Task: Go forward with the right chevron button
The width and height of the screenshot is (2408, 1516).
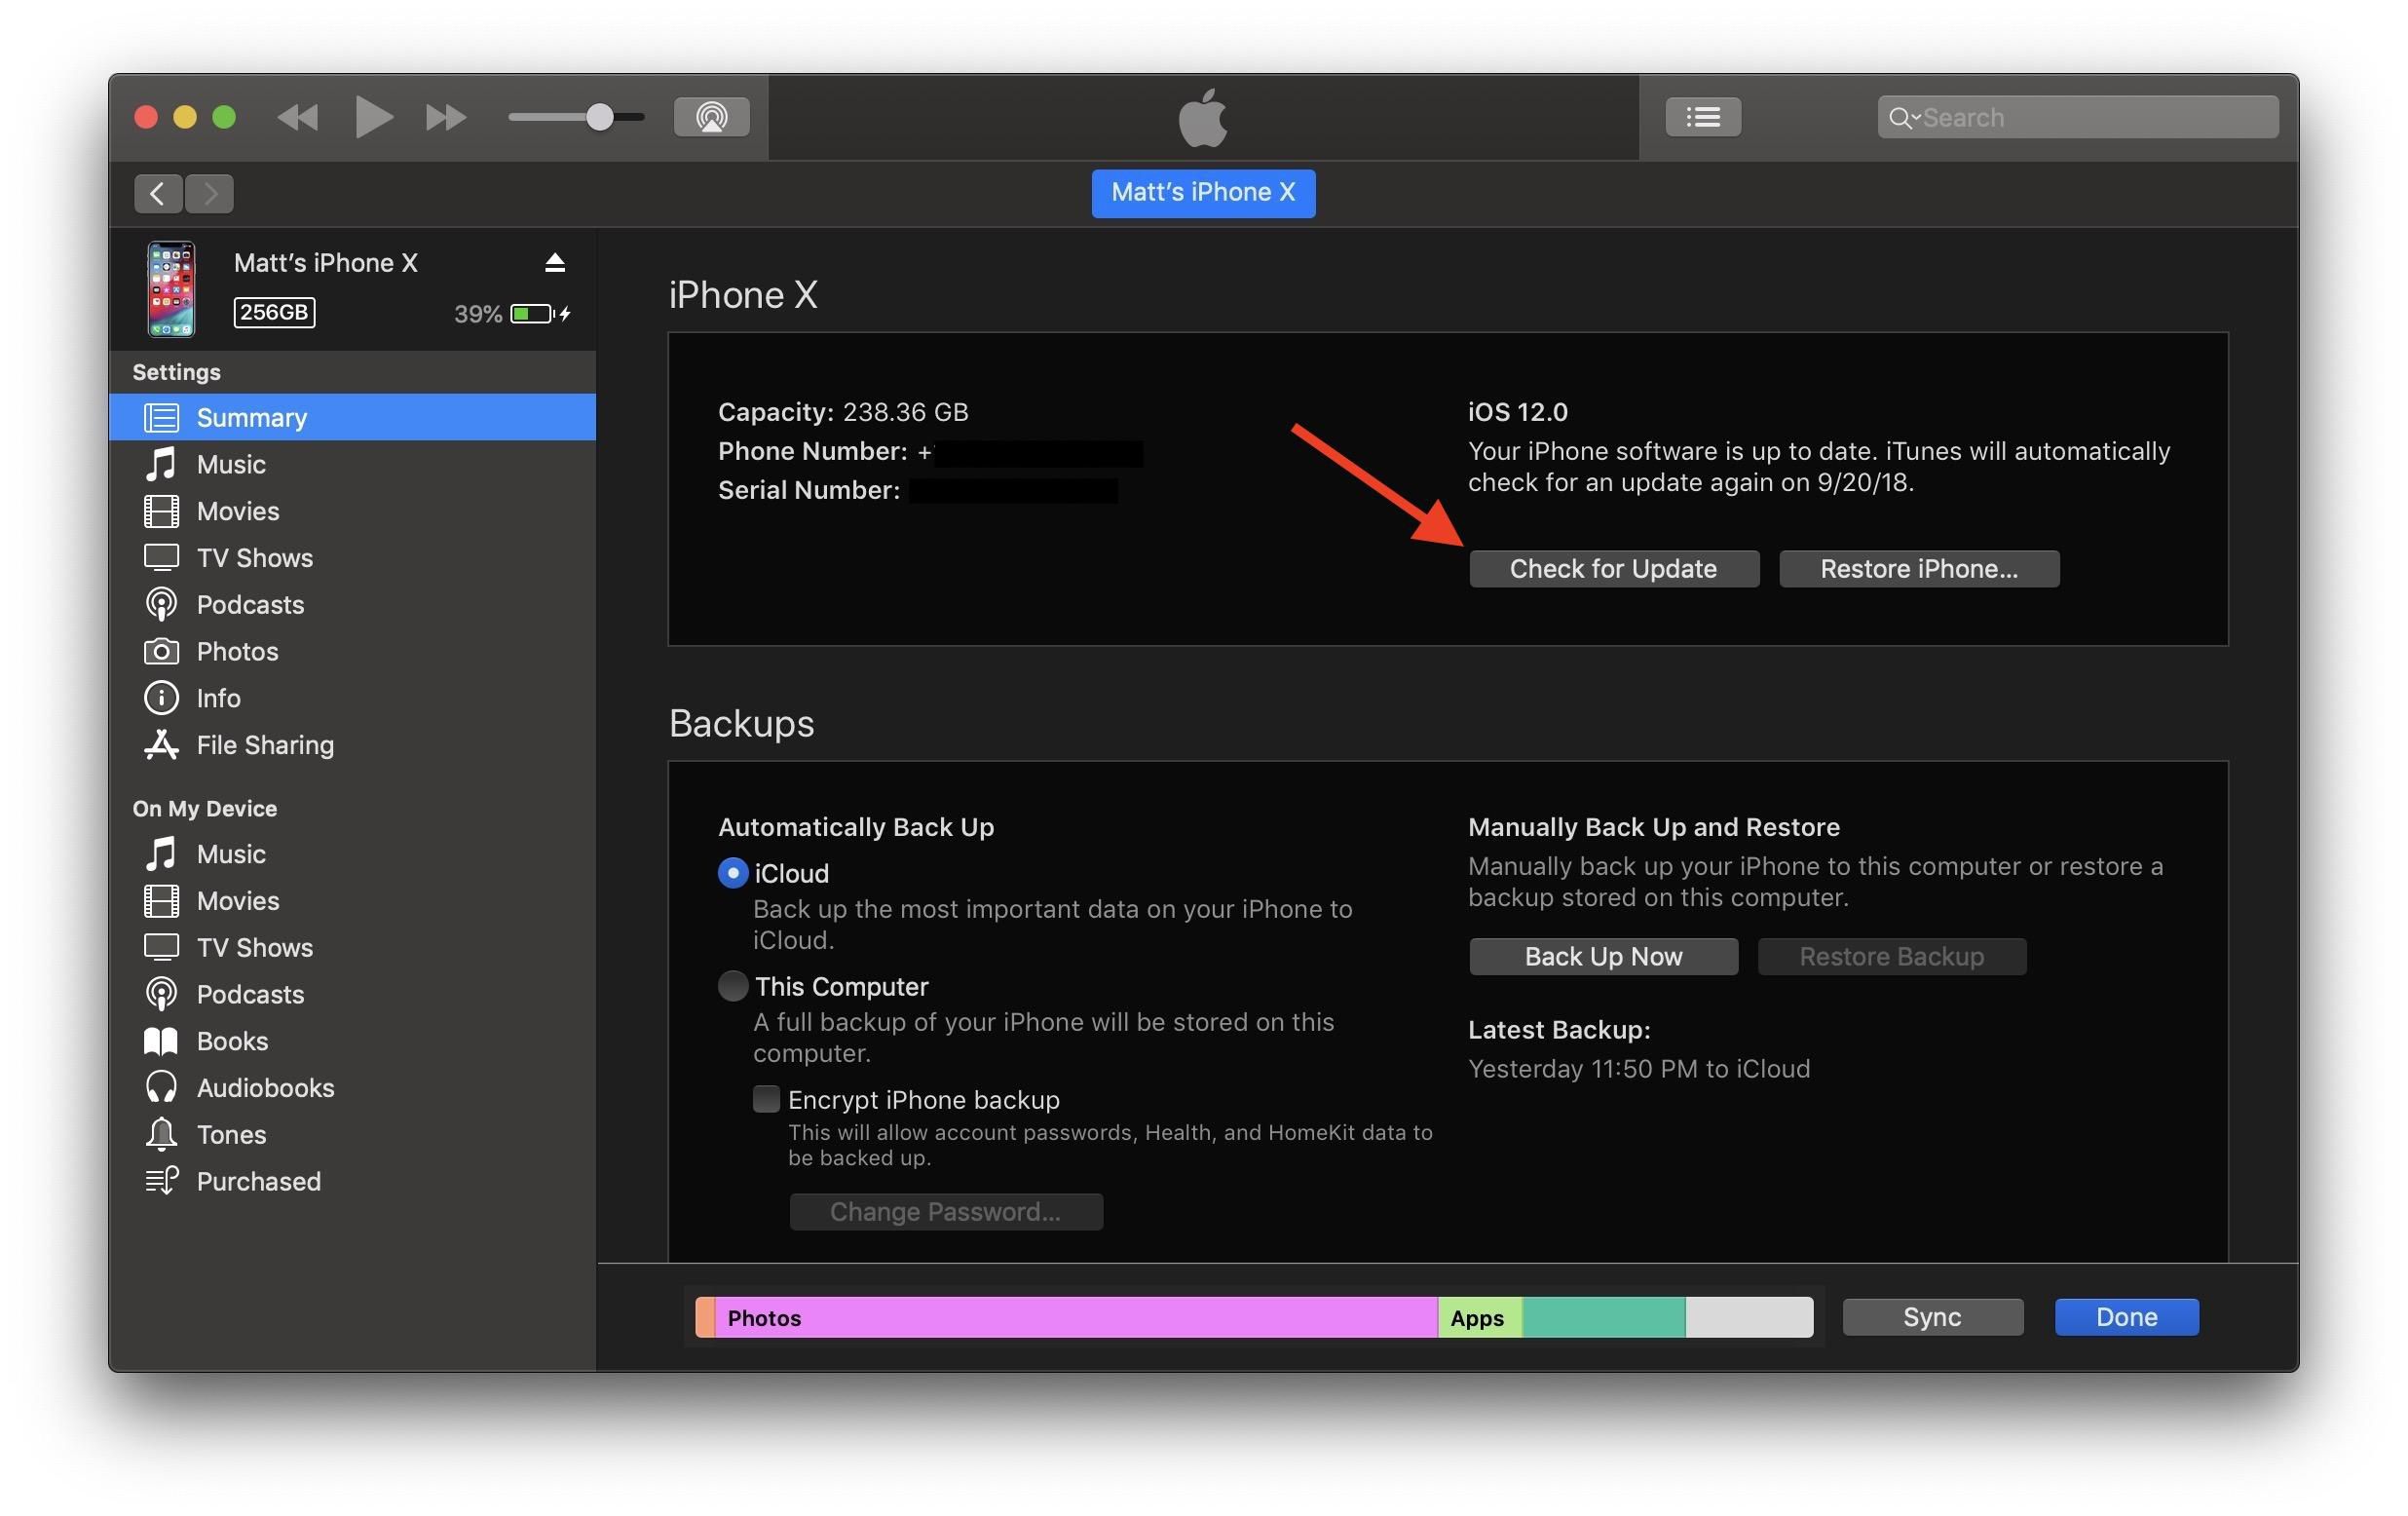Action: tap(209, 193)
